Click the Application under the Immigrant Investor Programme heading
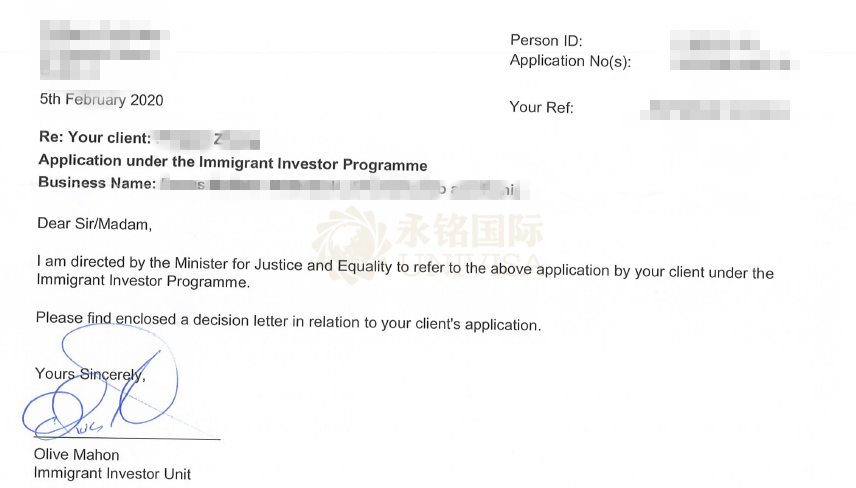Image resolution: width=856 pixels, height=488 pixels. click(232, 165)
